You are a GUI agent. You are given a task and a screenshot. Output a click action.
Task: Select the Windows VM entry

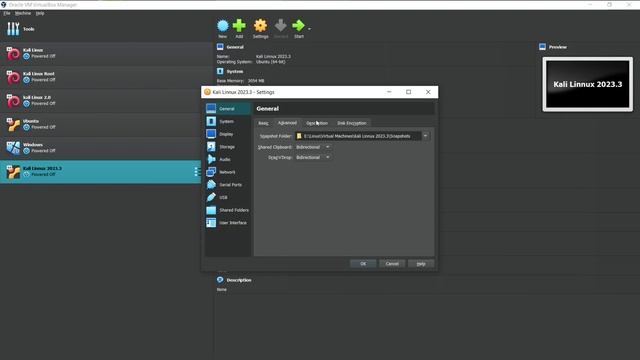click(x=106, y=148)
